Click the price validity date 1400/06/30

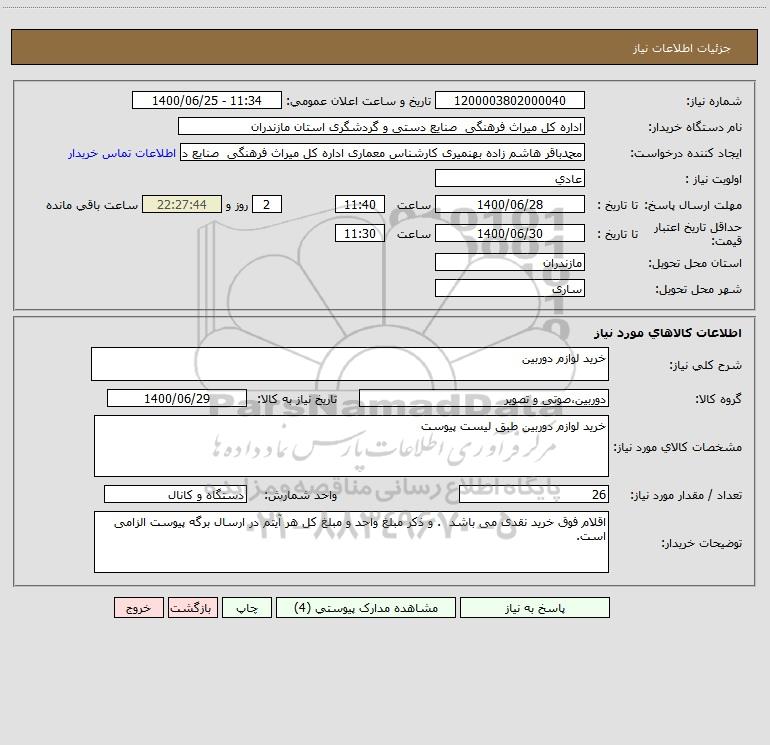pos(510,233)
